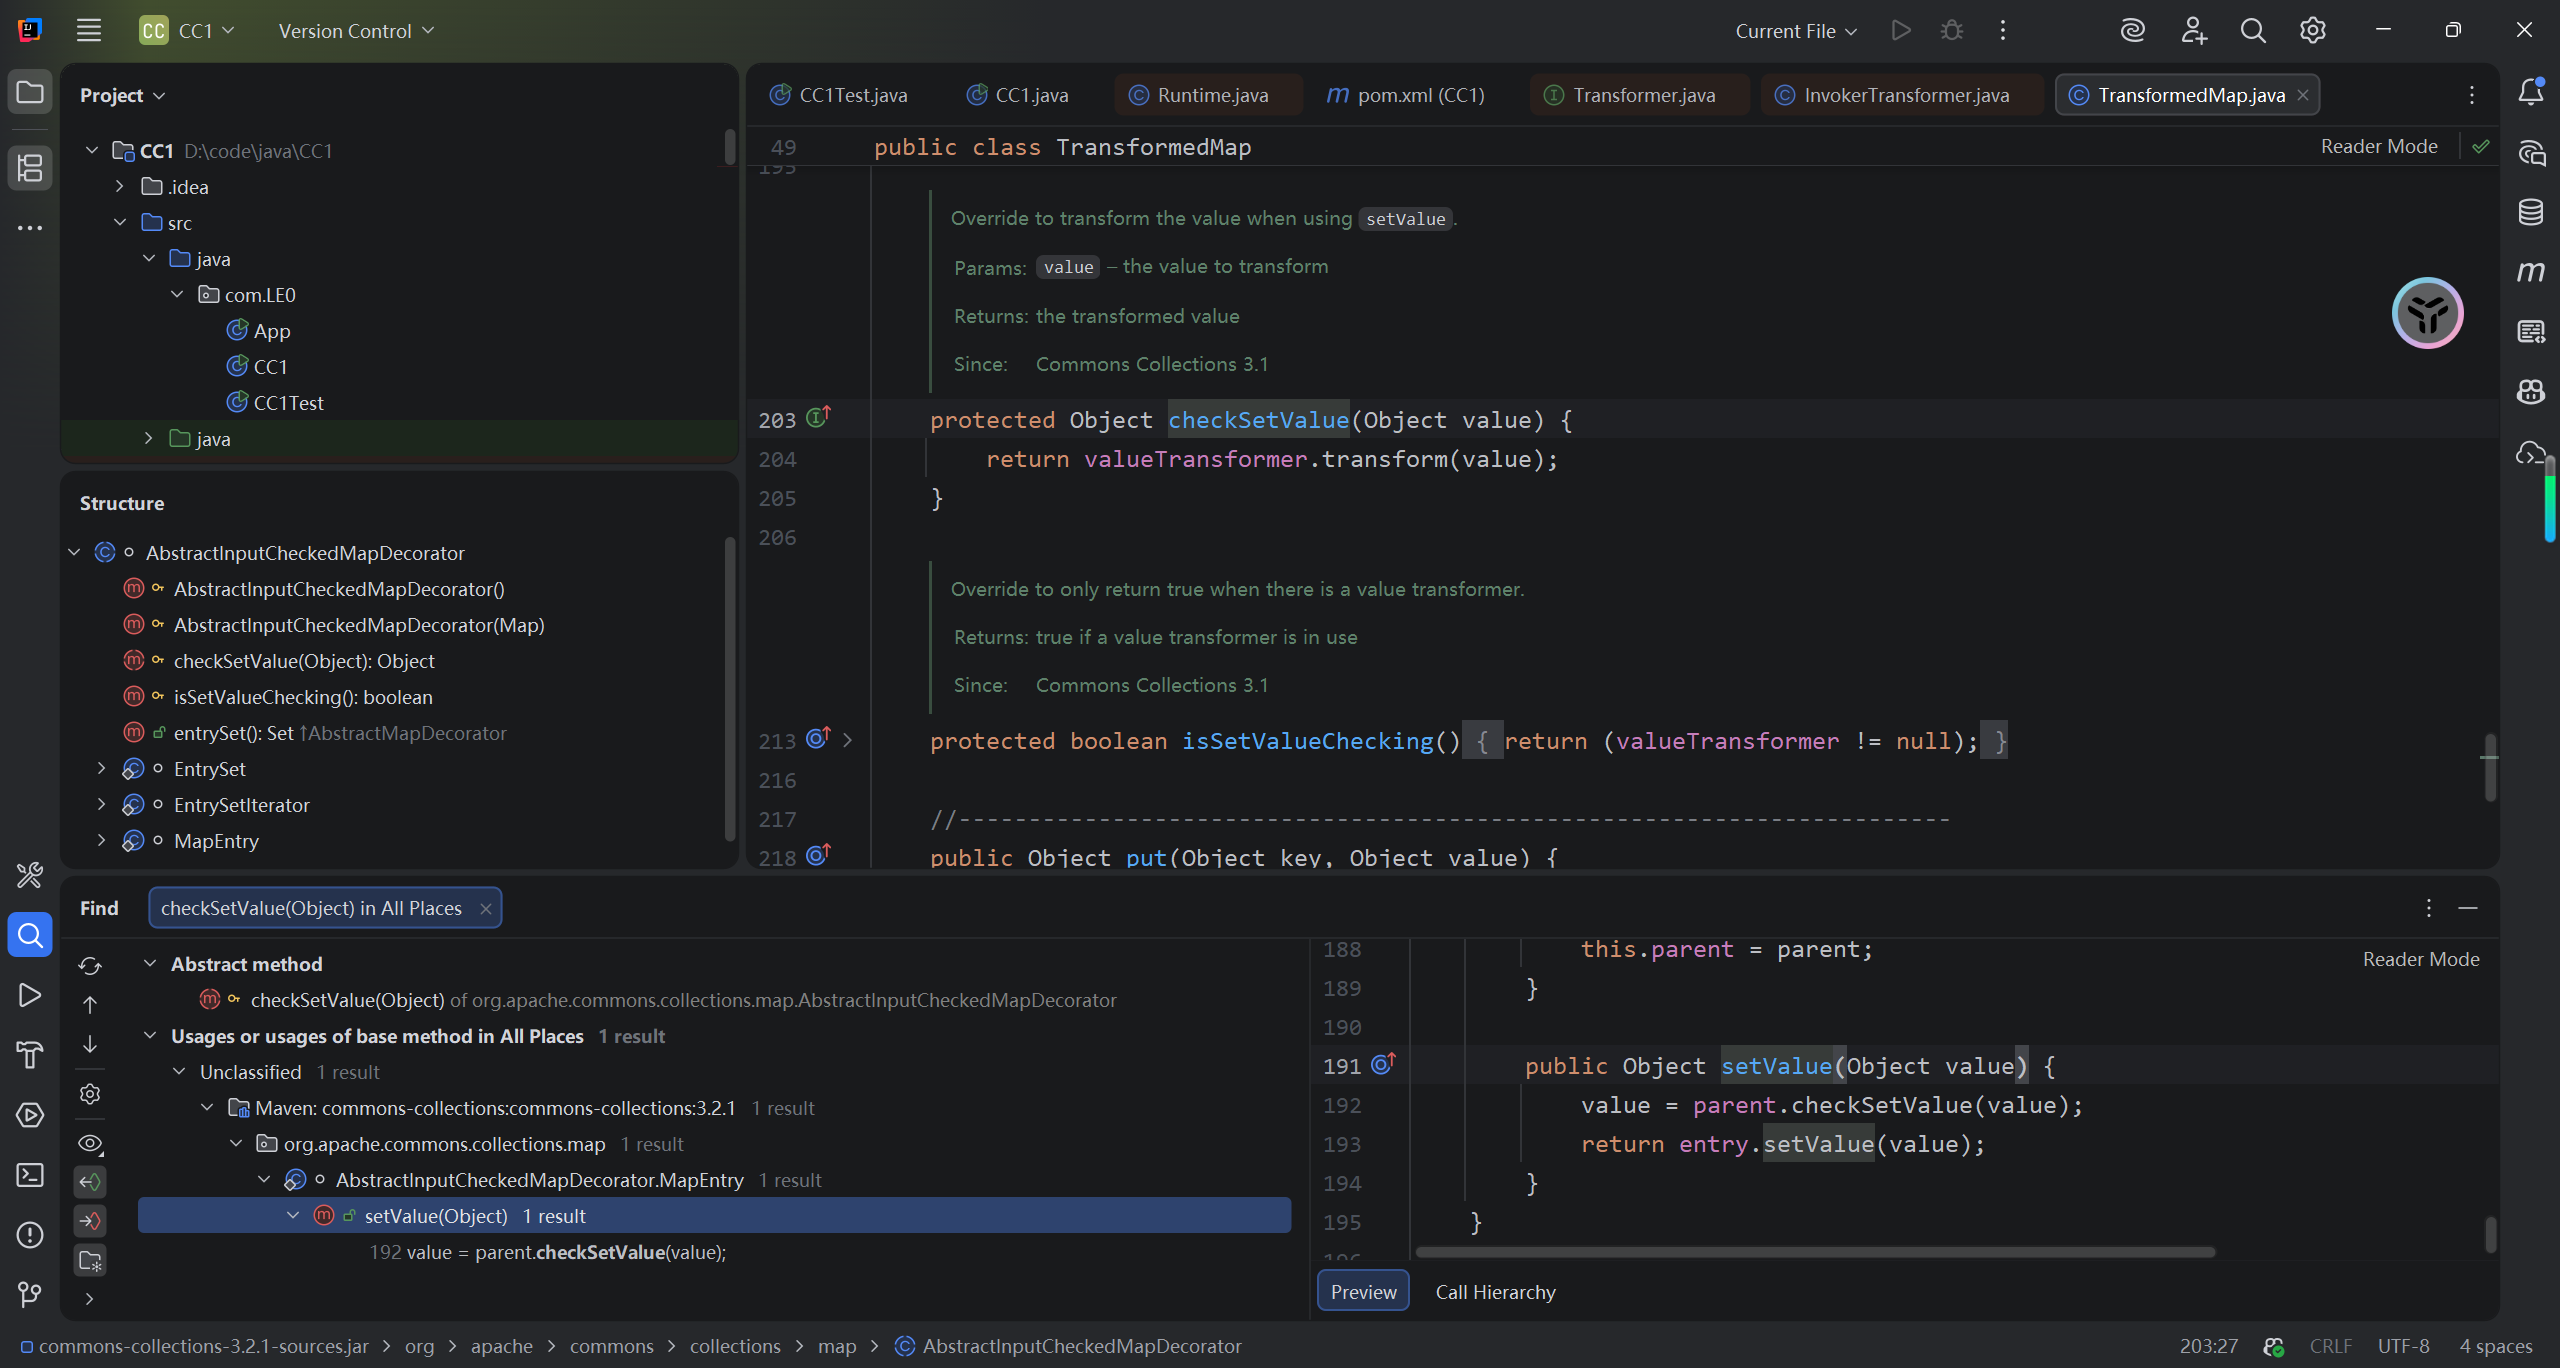Screen dimensions: 2560x1368
Task: Click the preview pane horizontal scrollbar
Action: (1815, 1252)
